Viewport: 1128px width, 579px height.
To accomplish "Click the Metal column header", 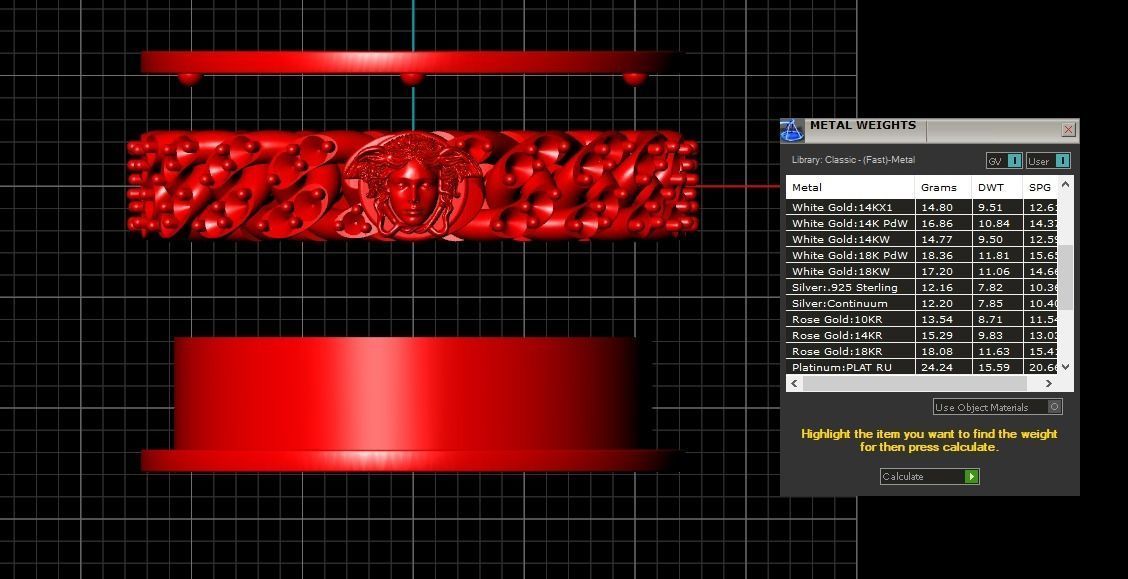I will tap(850, 188).
